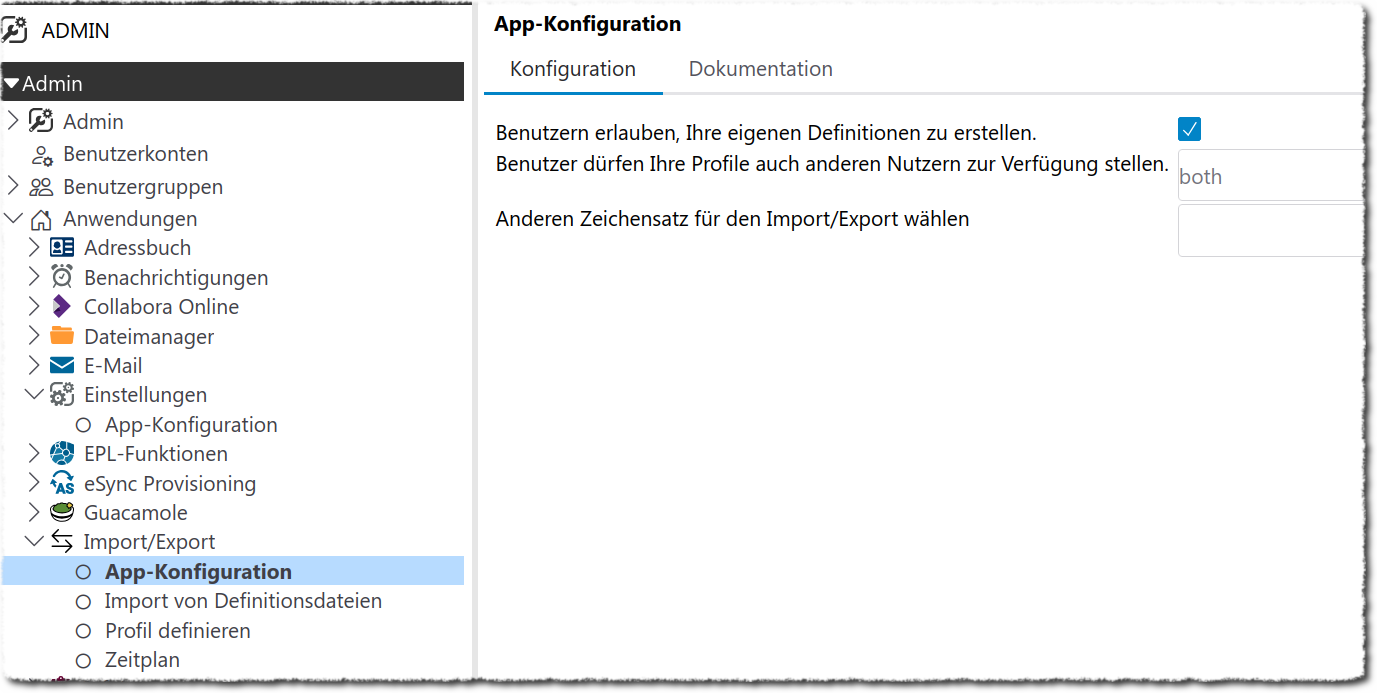Collapse the Einstellungen tree node
1377x693 pixels.
pos(34,395)
